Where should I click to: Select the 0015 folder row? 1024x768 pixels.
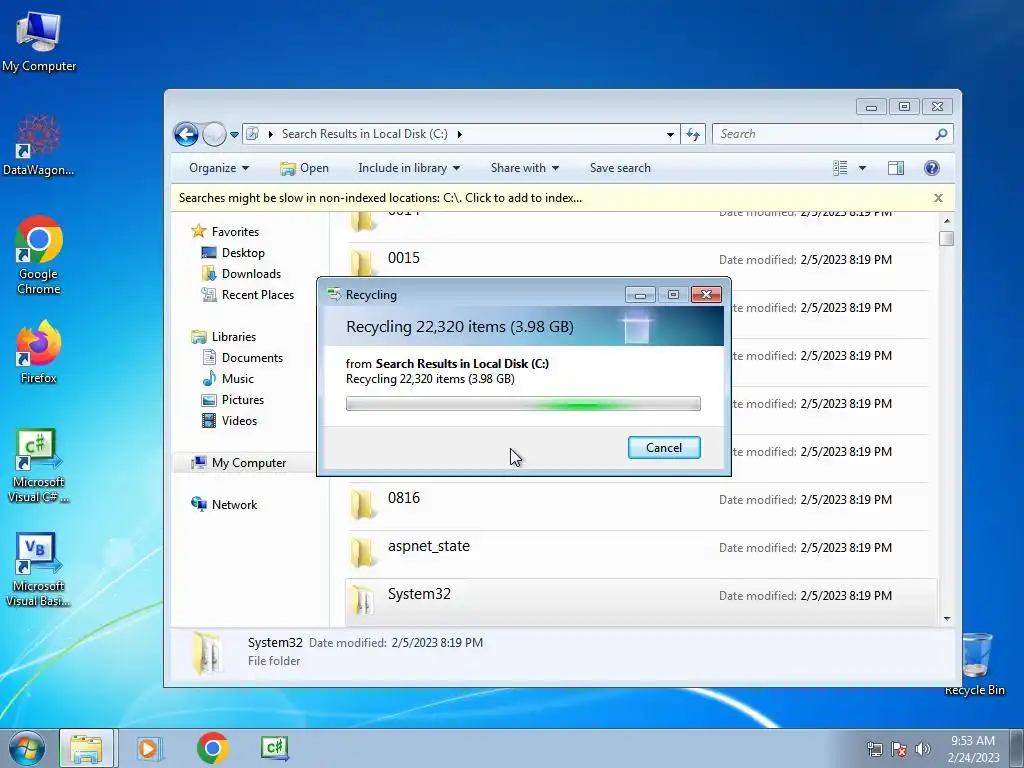click(x=640, y=266)
